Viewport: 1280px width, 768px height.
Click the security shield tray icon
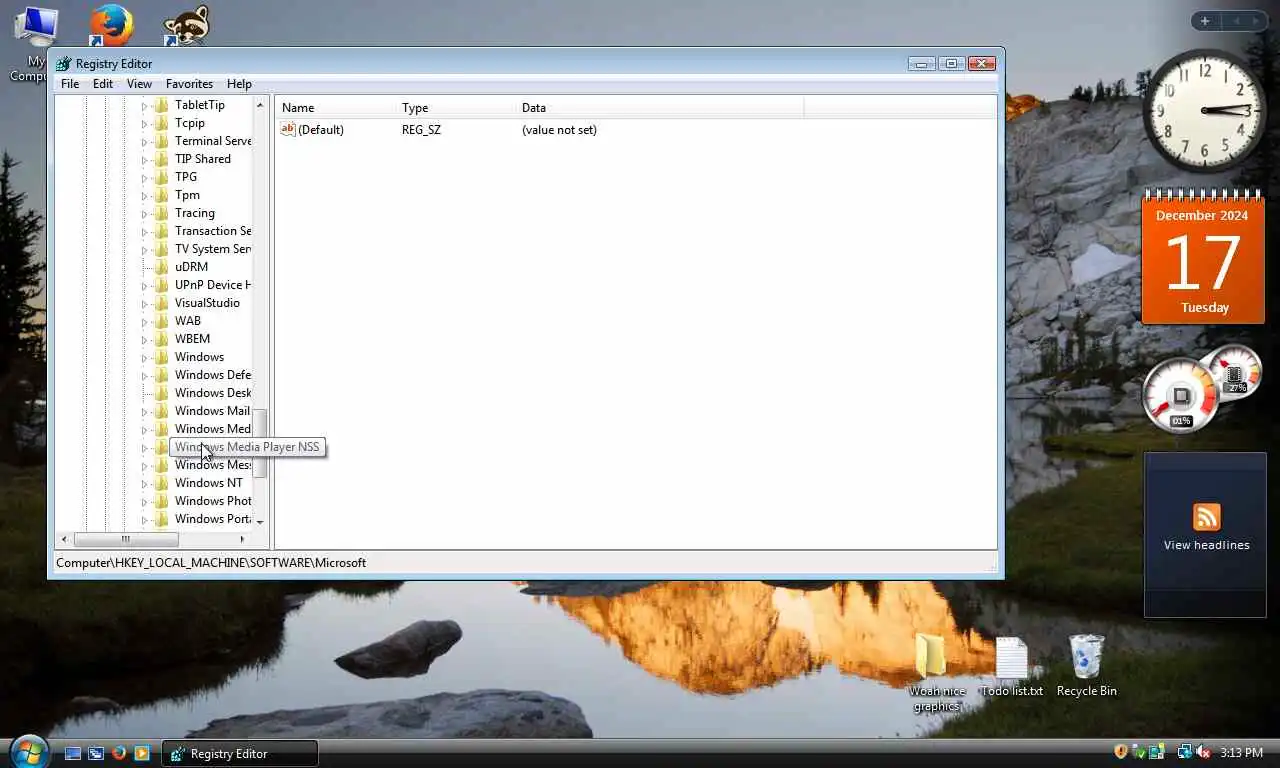tap(1121, 752)
